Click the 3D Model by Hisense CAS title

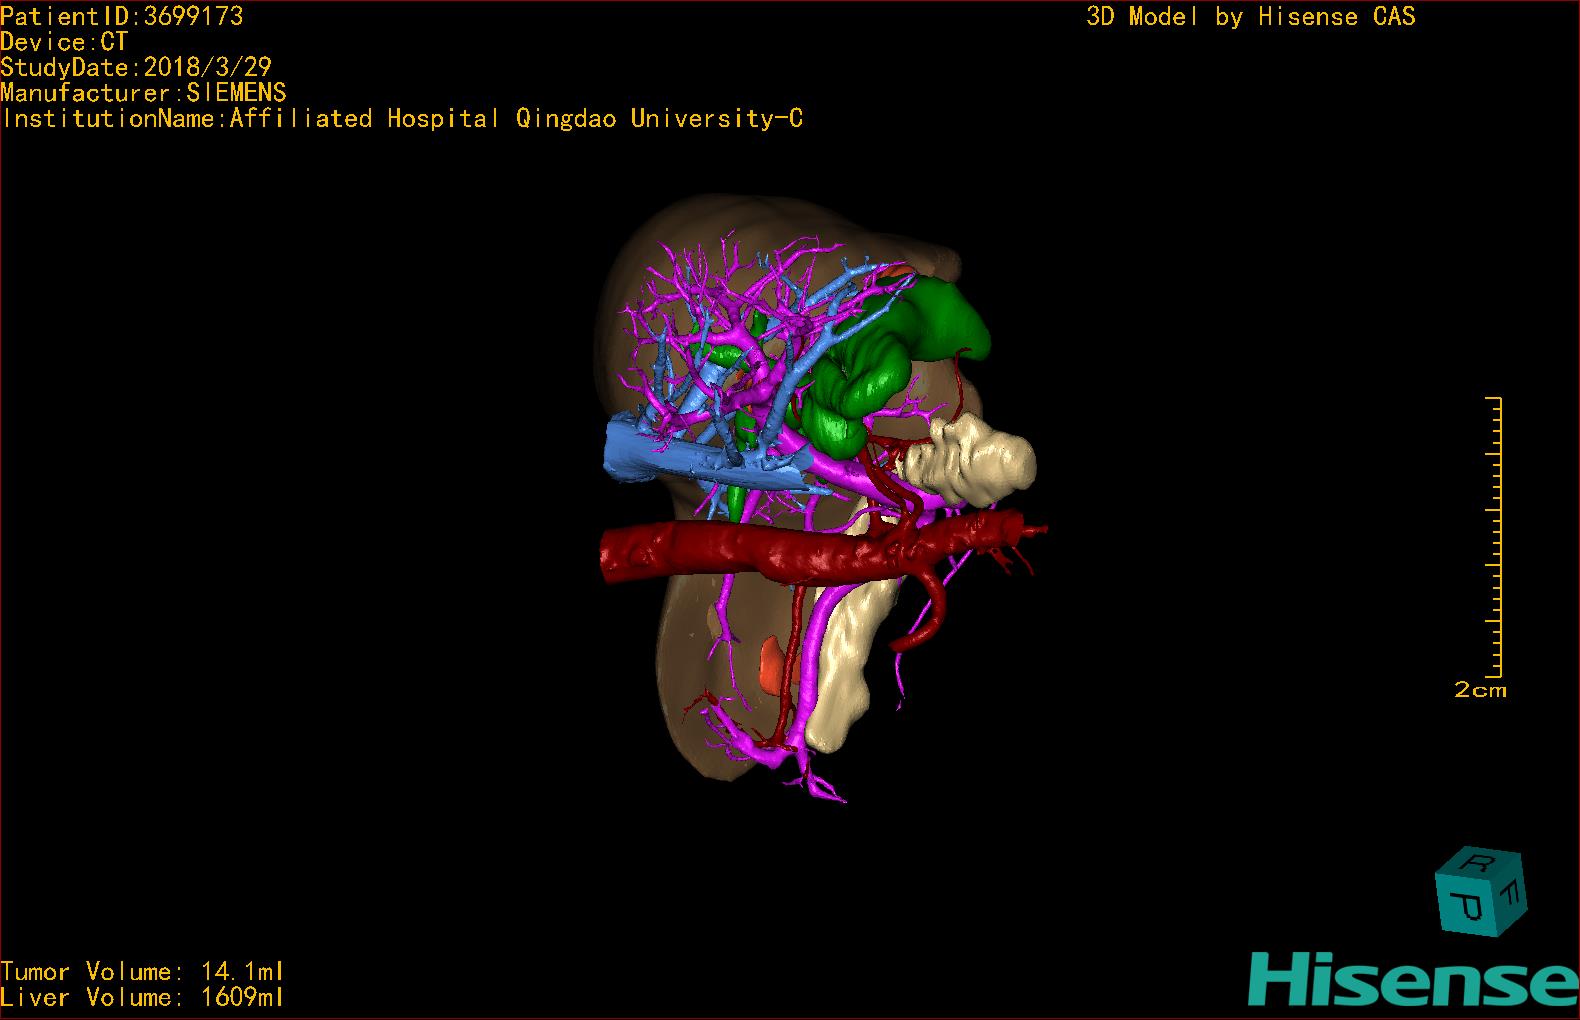(1250, 16)
